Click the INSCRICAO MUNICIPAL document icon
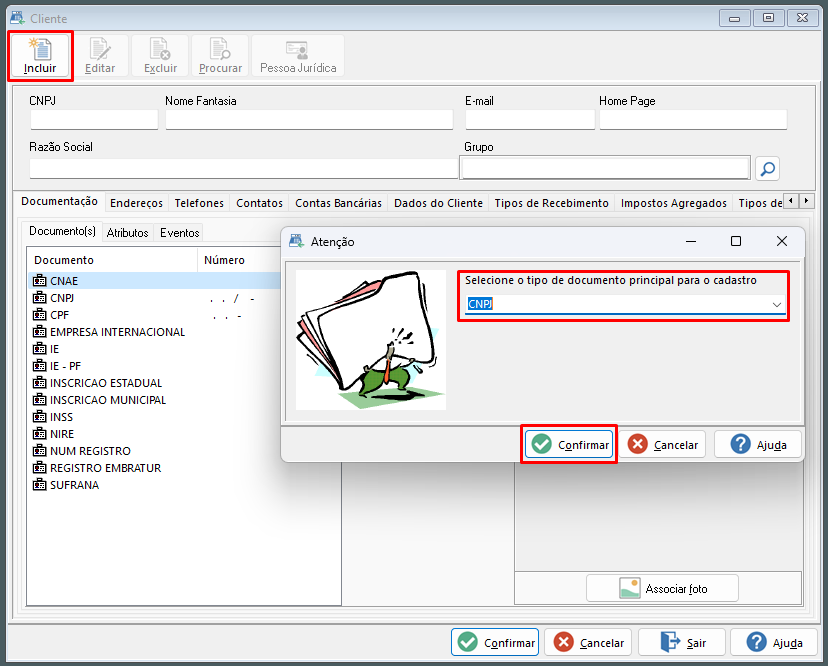Image resolution: width=828 pixels, height=666 pixels. [40, 400]
